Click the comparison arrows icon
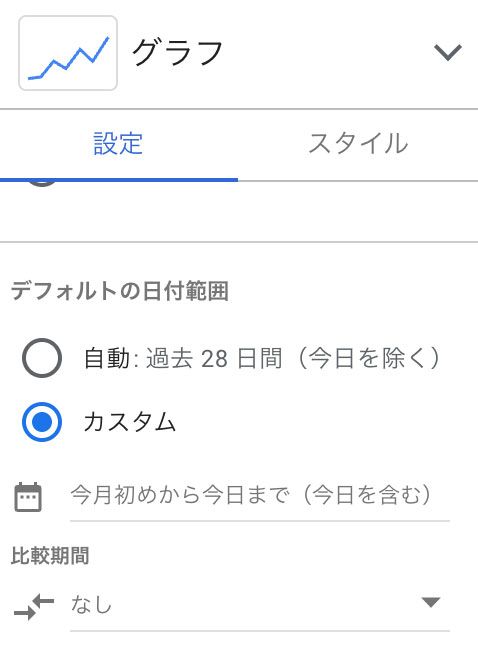 point(34,606)
